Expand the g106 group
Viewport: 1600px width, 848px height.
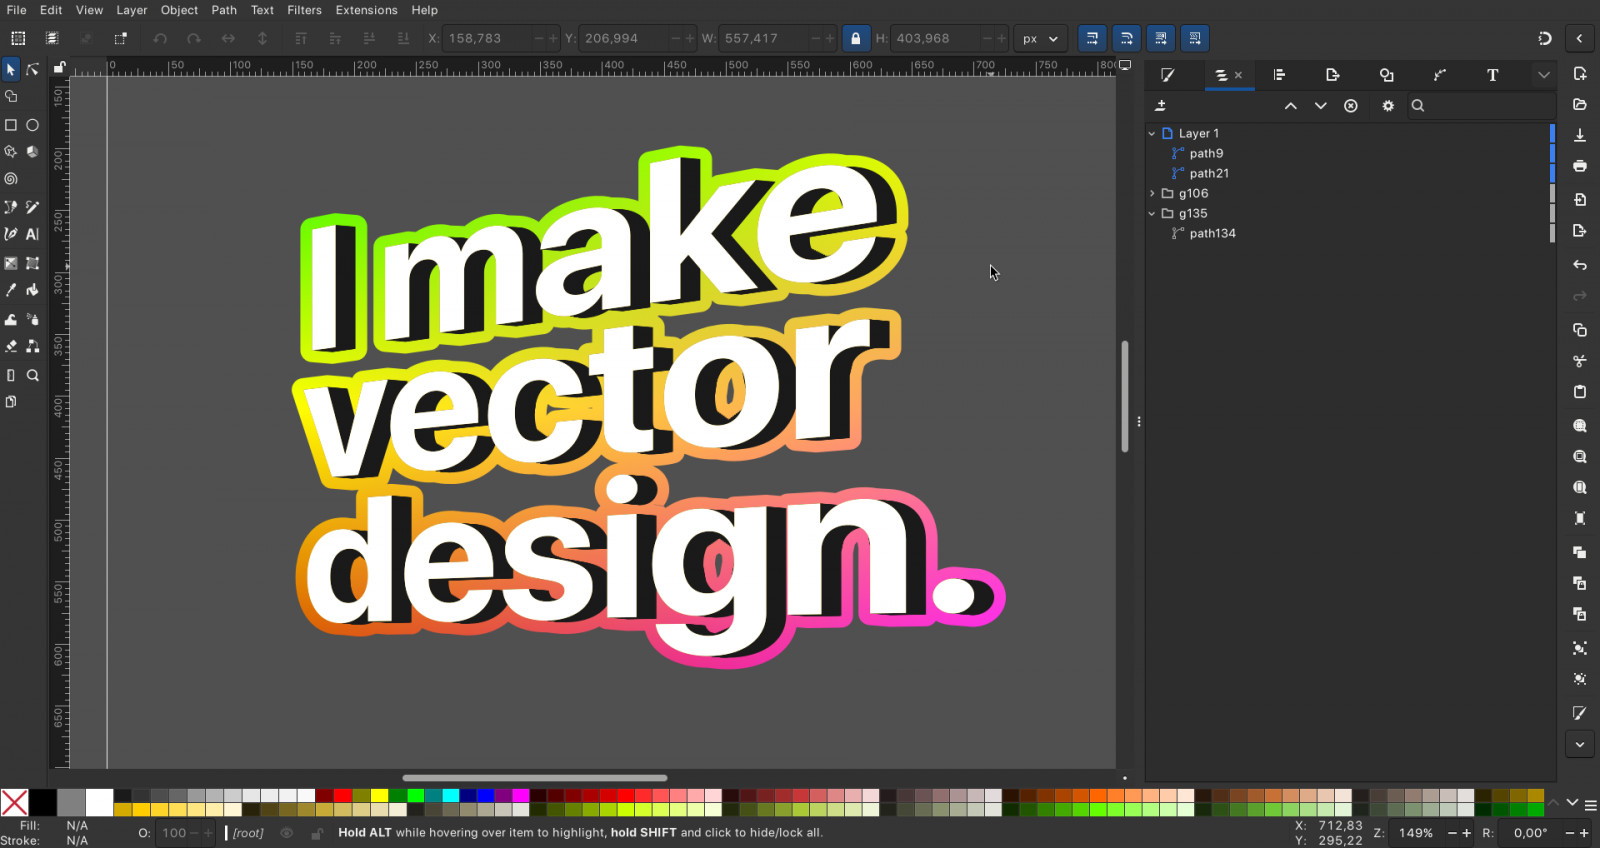(x=1152, y=193)
